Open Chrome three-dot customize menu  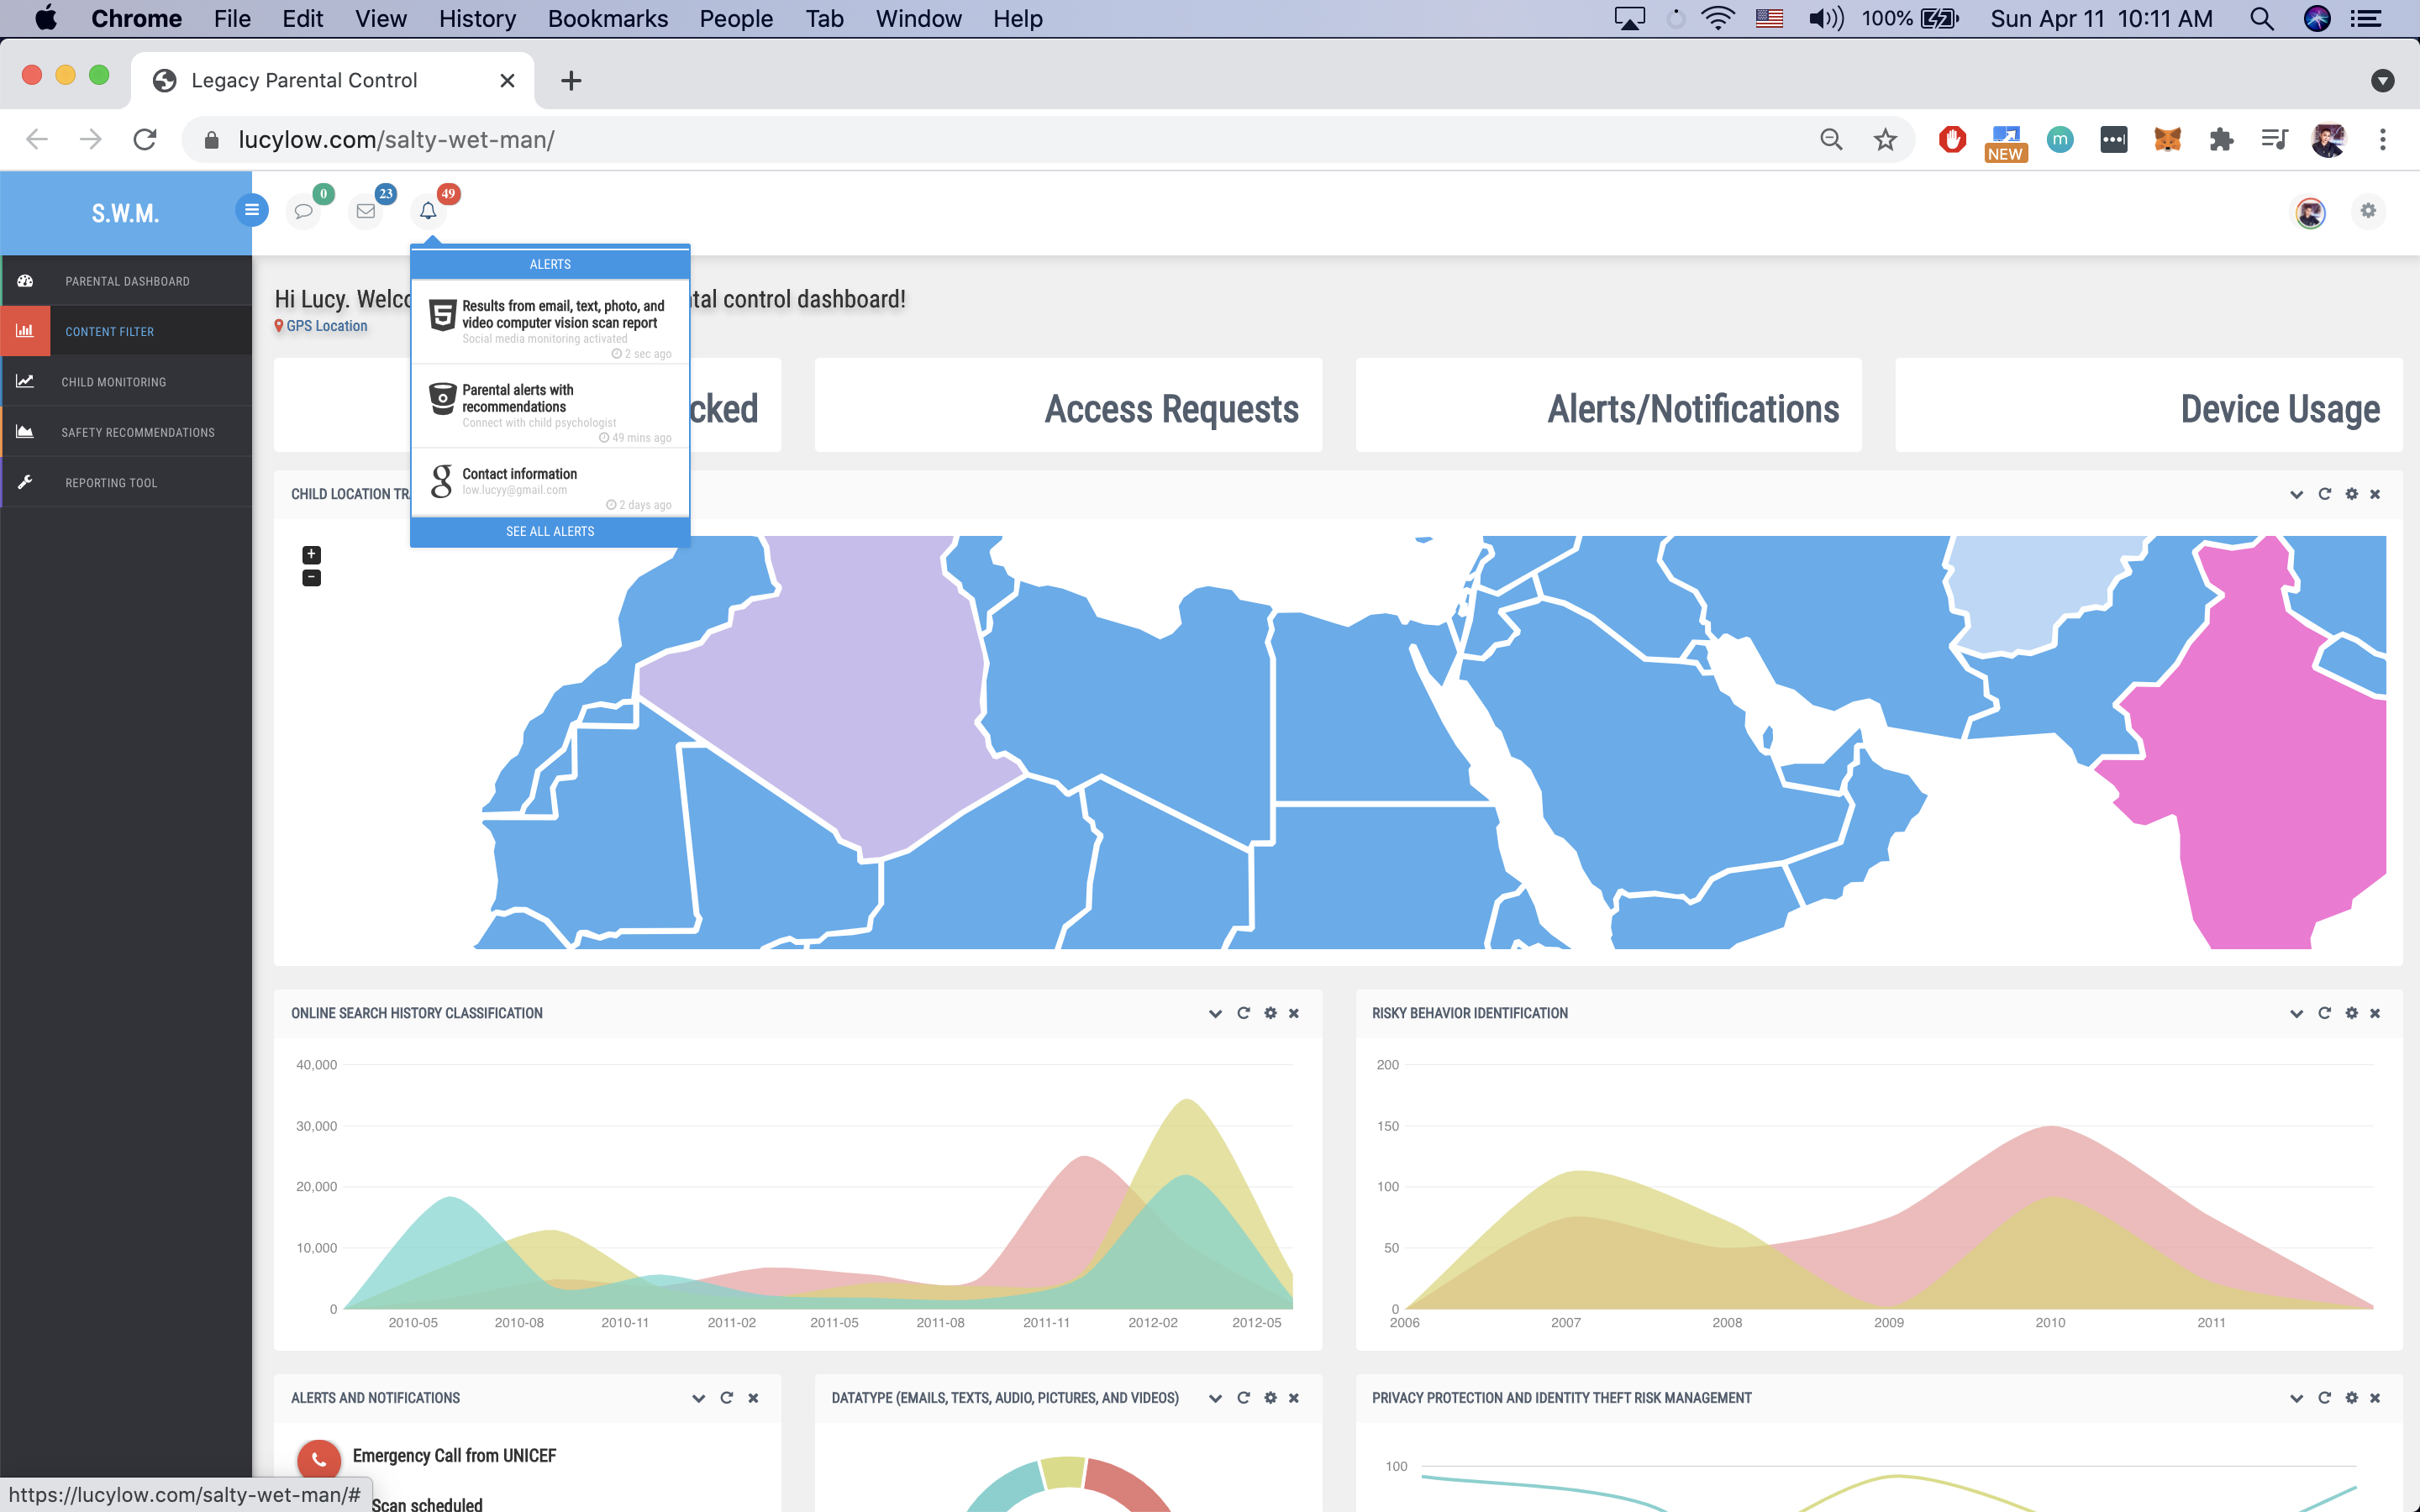[2383, 139]
